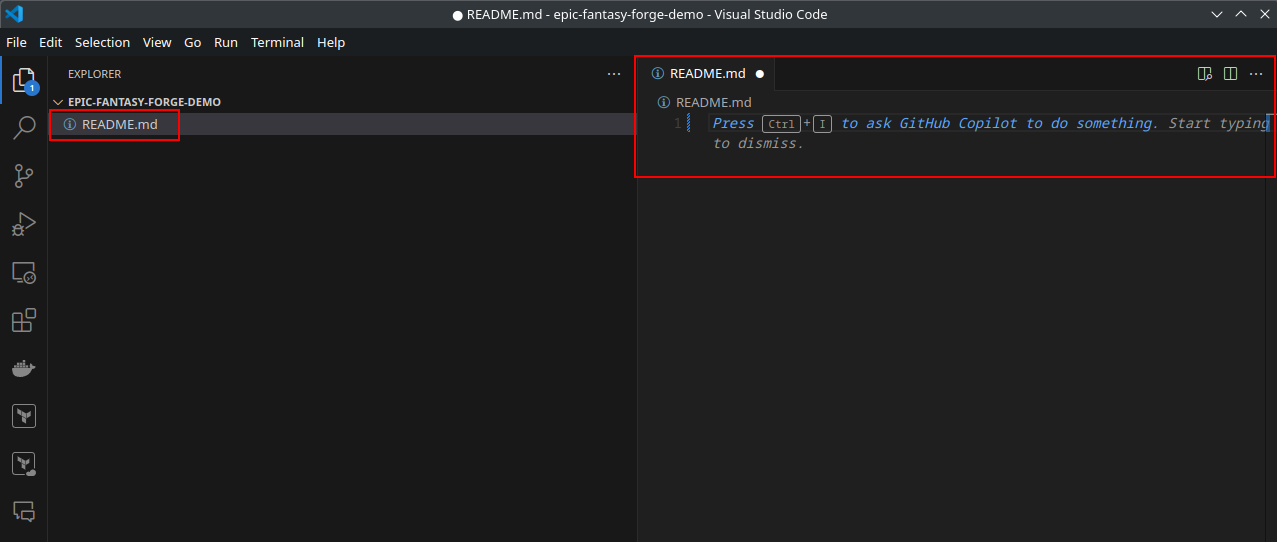Open the Terraform view icon
1277x542 pixels.
(24, 416)
